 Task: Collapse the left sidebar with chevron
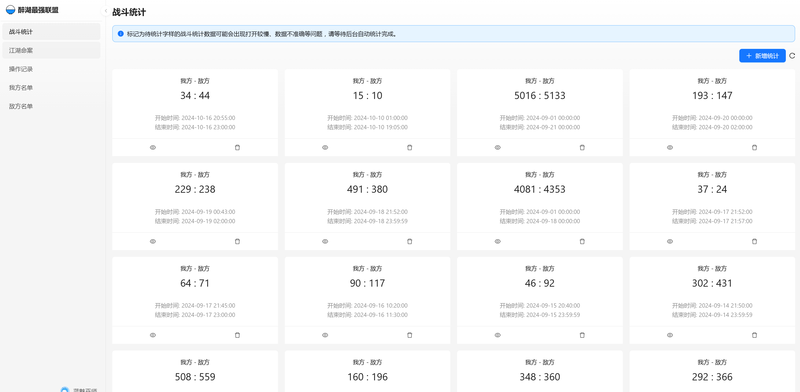tap(106, 11)
